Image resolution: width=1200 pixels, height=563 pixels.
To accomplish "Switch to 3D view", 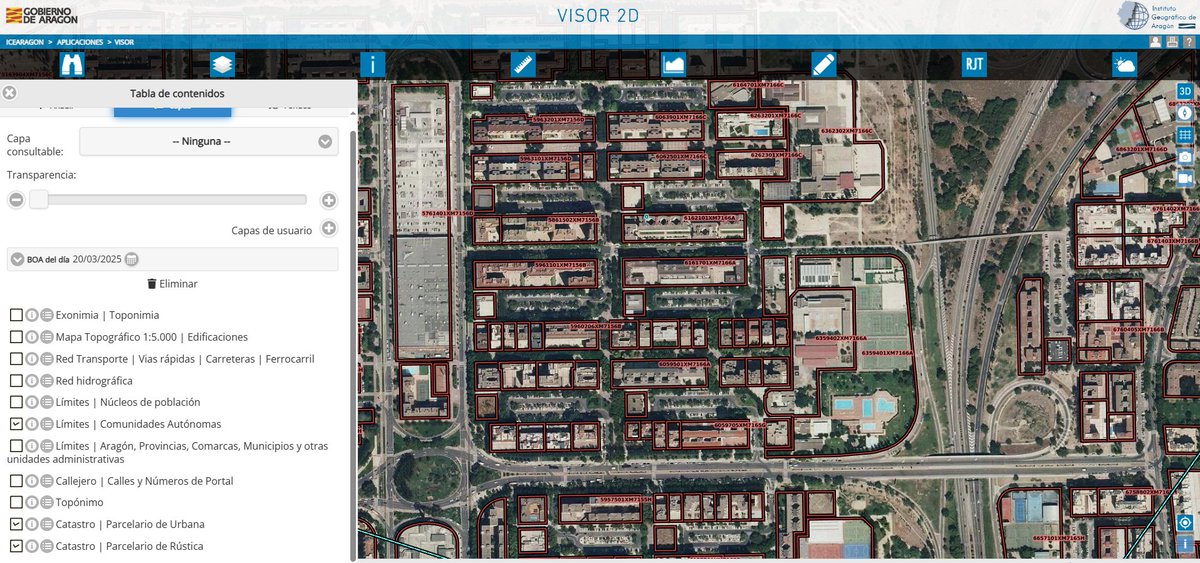I will click(x=1185, y=91).
